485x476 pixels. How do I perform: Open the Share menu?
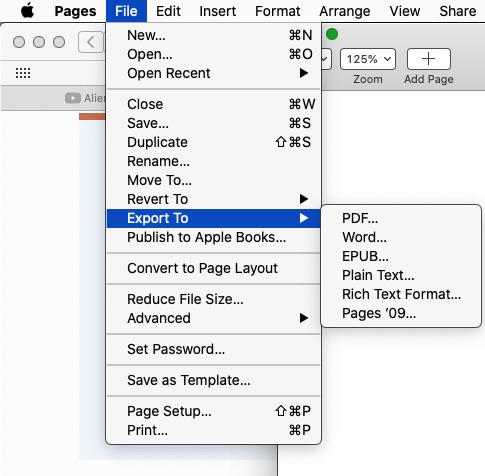pos(458,11)
